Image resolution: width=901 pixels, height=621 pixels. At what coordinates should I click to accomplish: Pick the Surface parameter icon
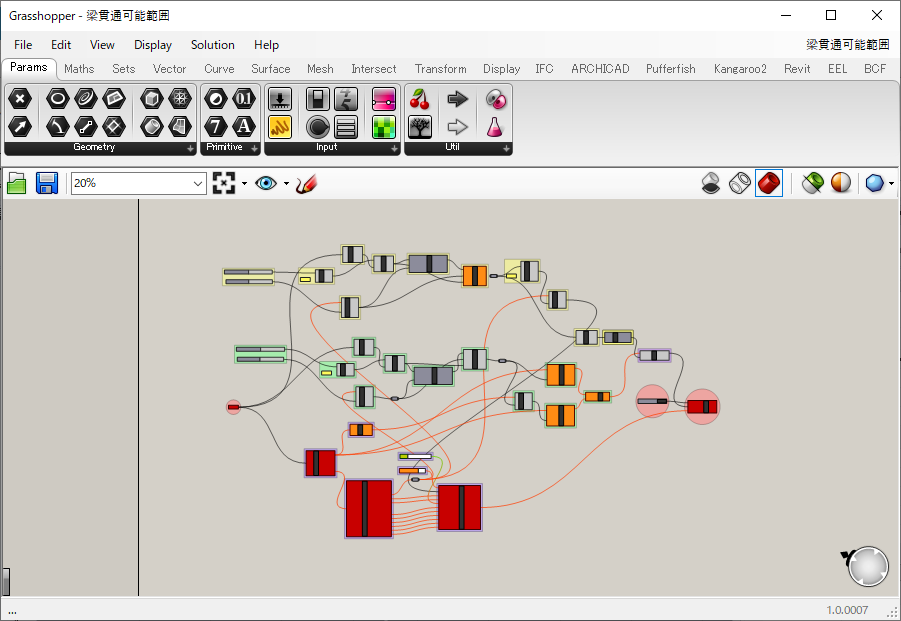click(180, 126)
